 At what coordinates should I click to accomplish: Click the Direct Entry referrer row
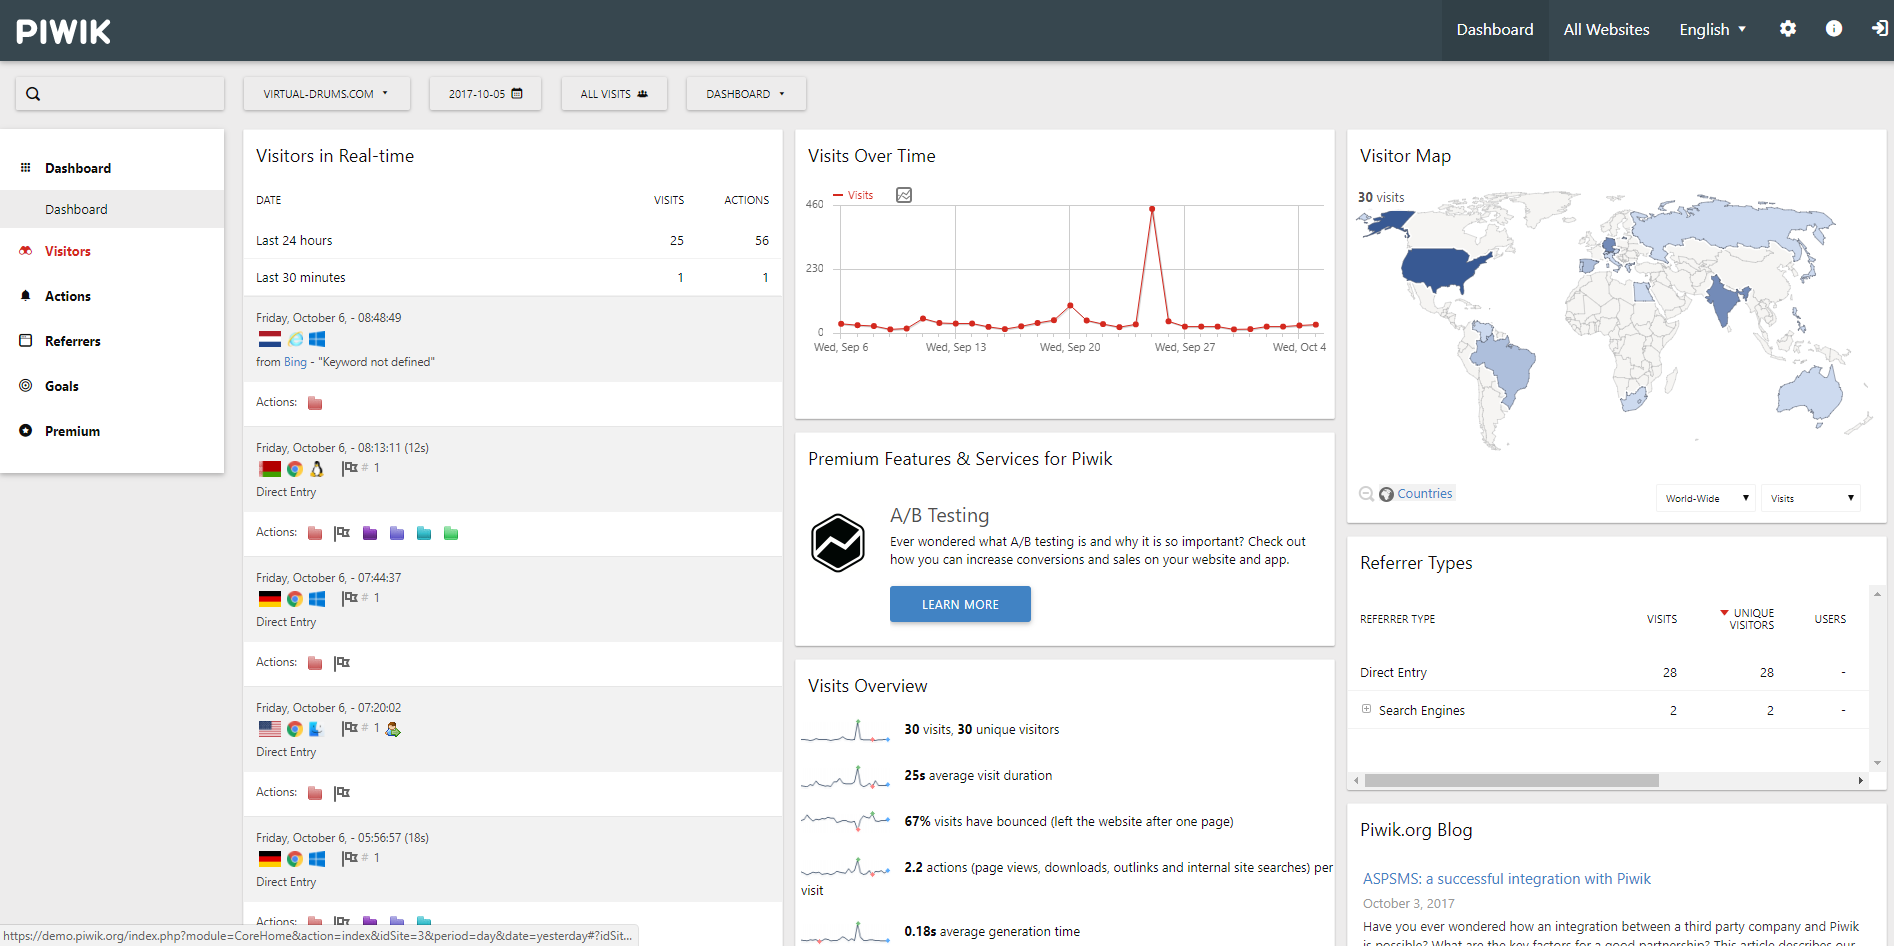point(1607,672)
